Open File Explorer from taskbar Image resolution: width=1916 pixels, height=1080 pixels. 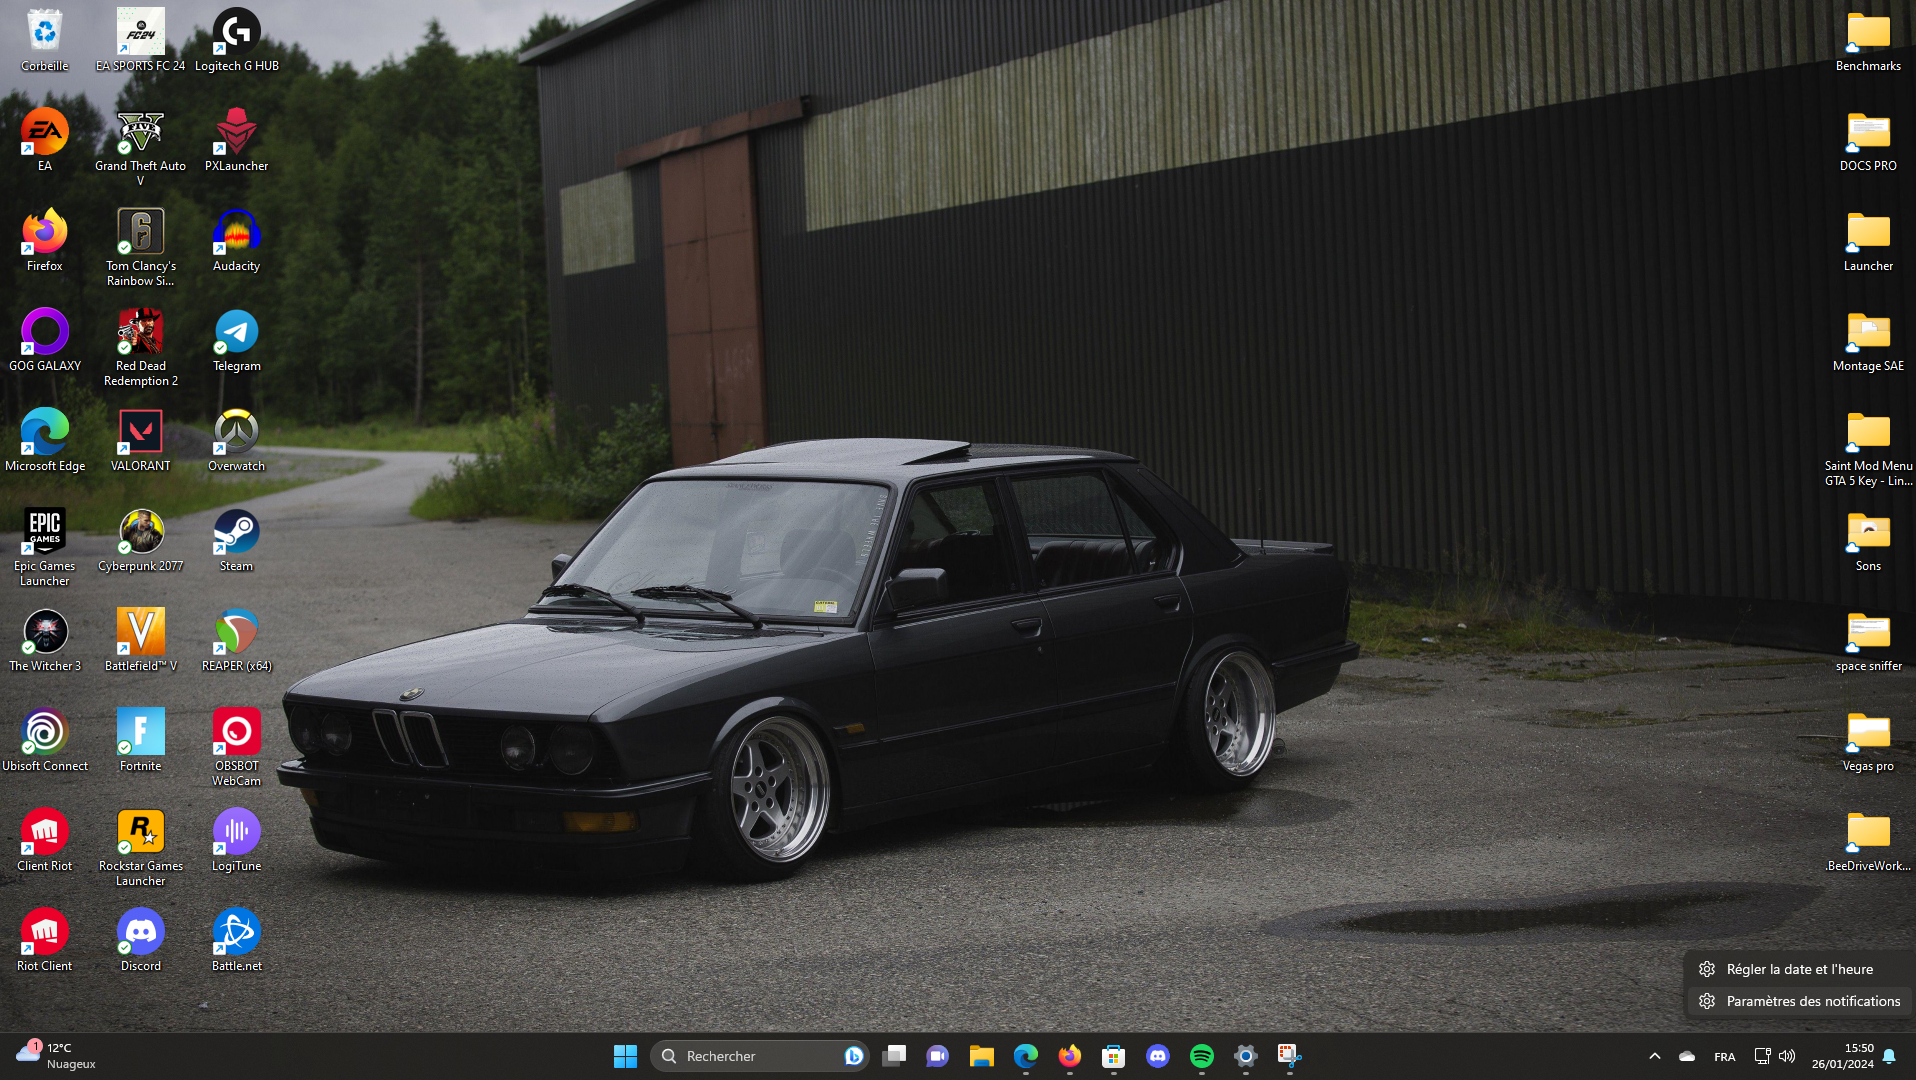[981, 1056]
